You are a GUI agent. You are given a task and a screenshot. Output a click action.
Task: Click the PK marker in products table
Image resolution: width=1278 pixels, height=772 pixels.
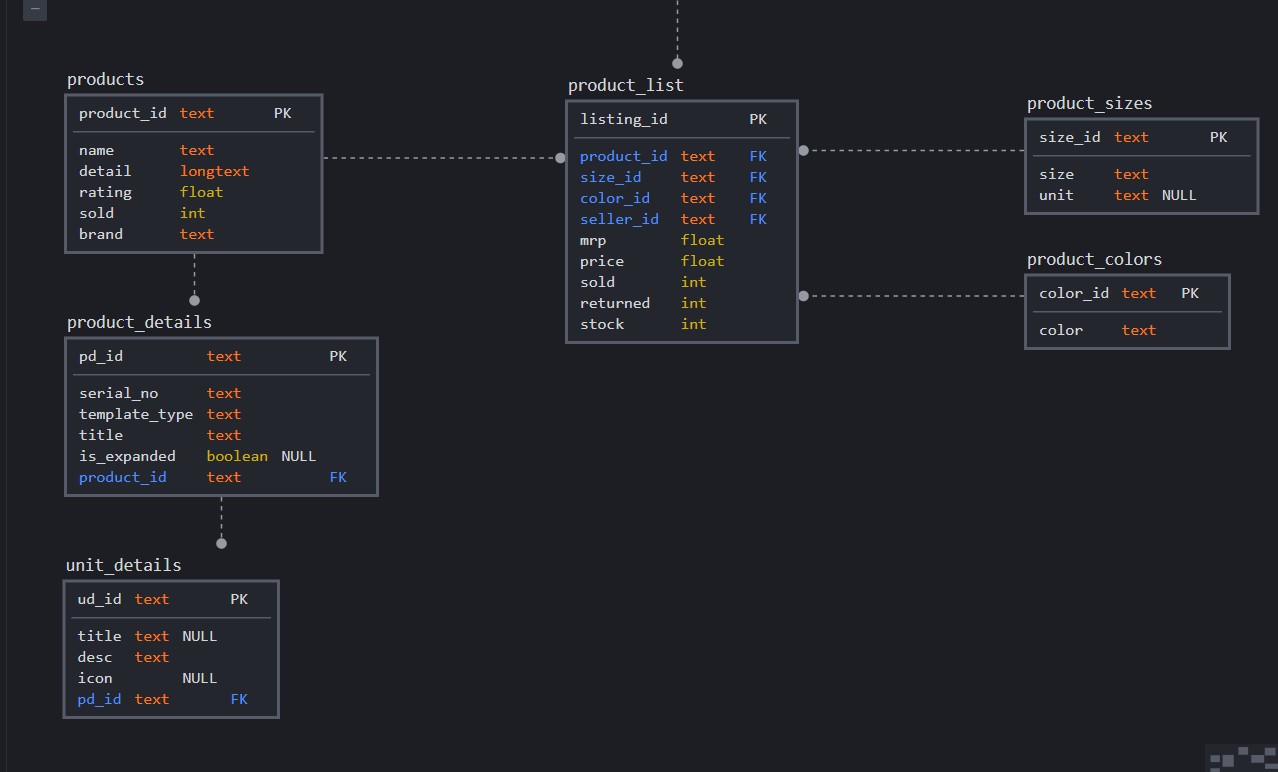(283, 113)
